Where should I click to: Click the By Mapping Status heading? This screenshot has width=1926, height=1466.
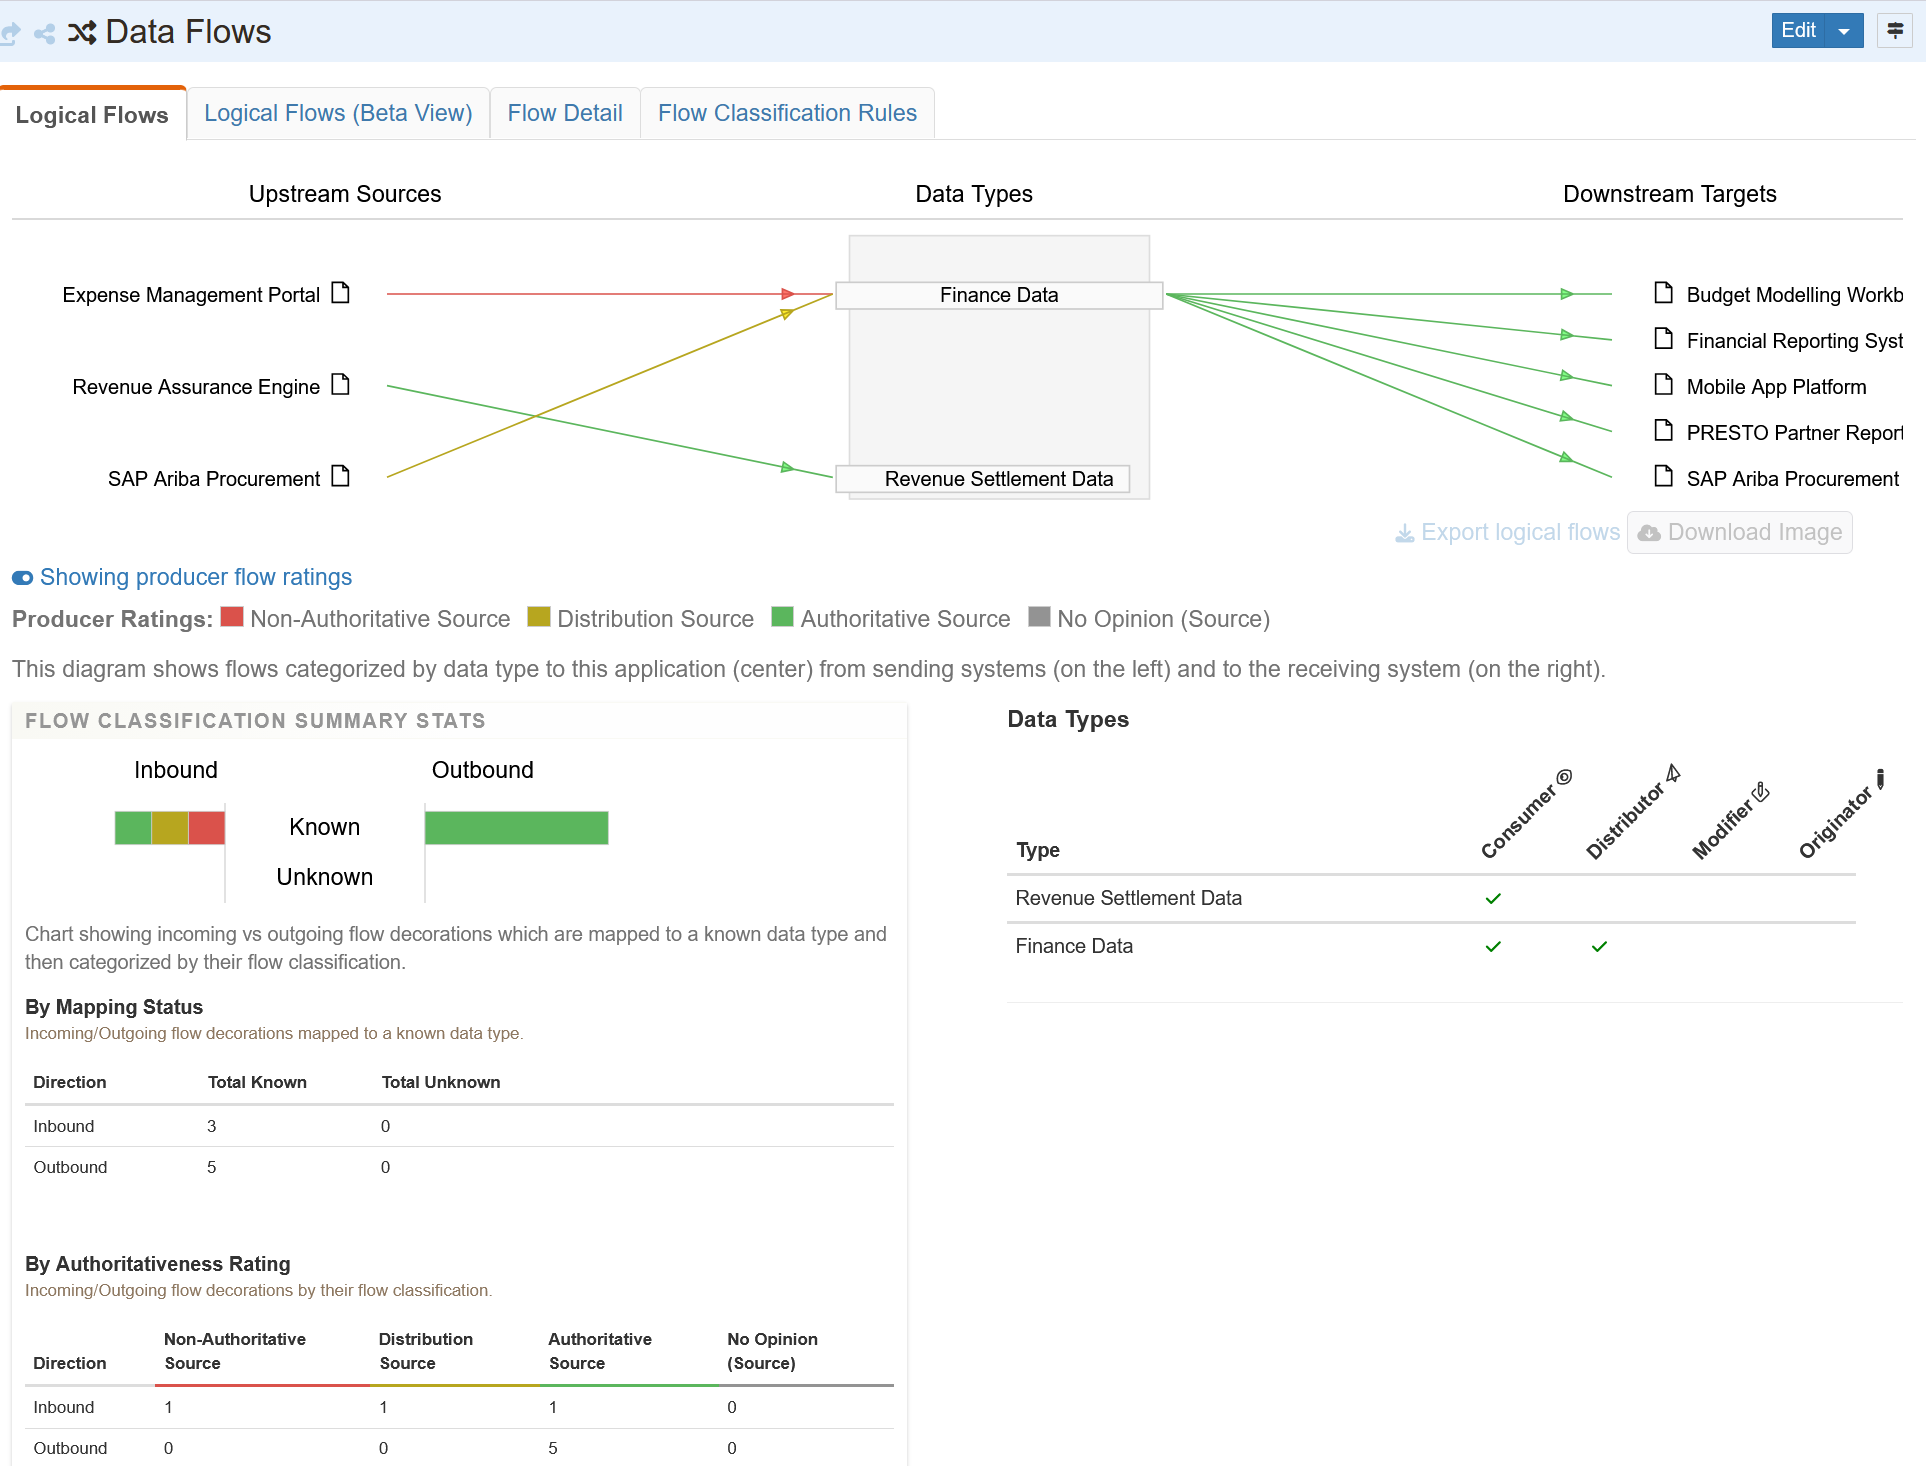click(x=114, y=1008)
